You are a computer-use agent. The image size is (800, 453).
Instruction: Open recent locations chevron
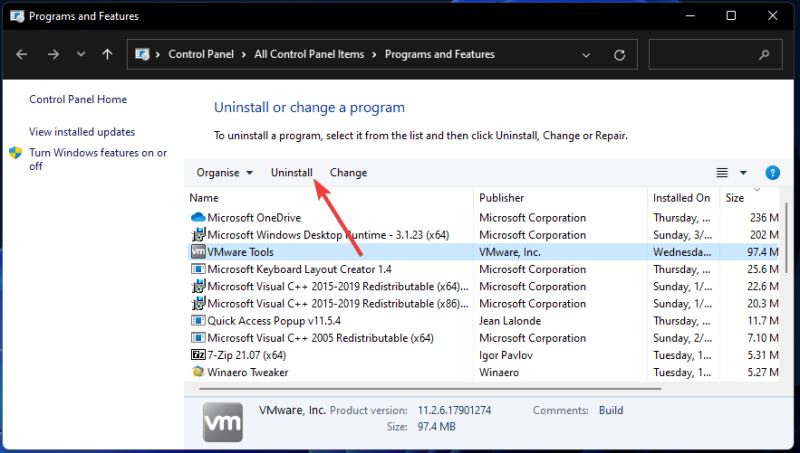click(x=81, y=54)
